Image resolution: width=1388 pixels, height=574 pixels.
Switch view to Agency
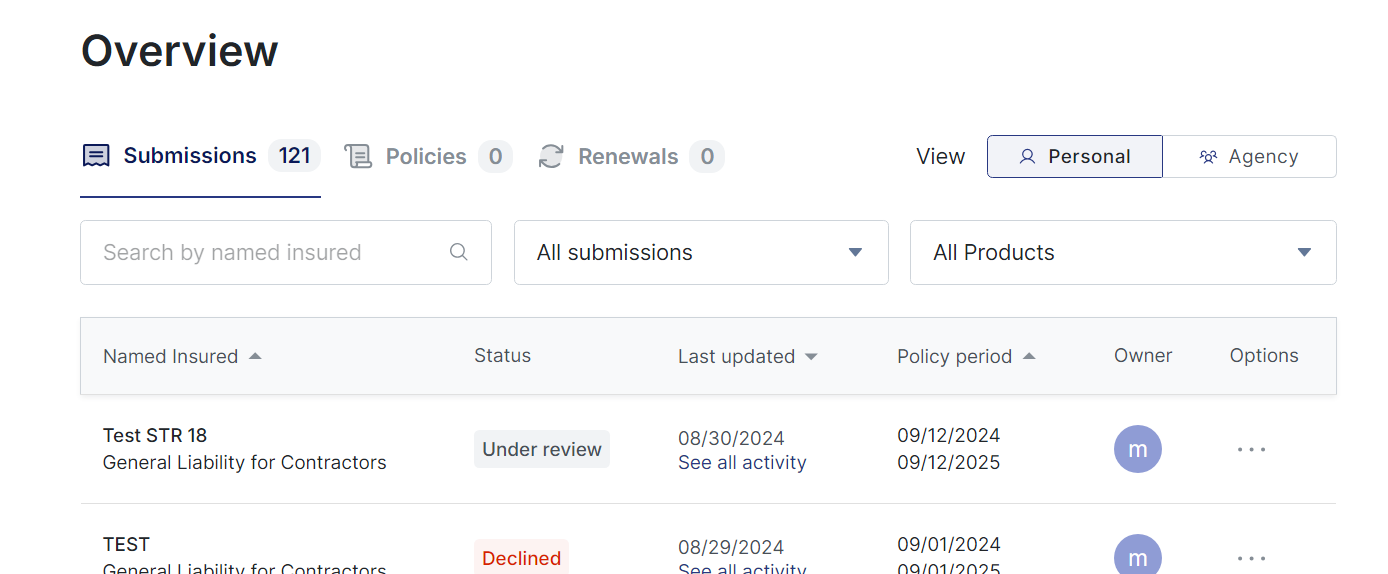point(1249,157)
